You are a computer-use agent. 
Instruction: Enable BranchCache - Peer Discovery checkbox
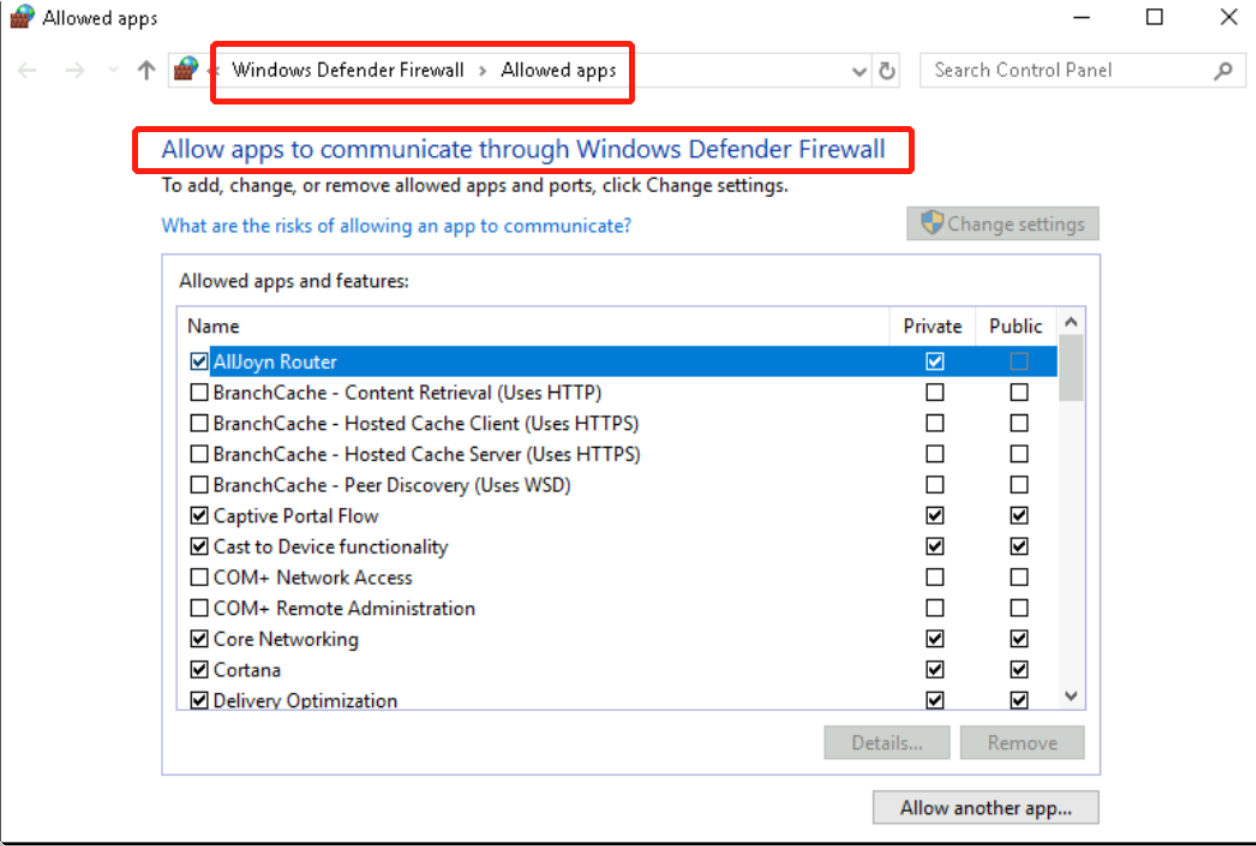(x=199, y=486)
